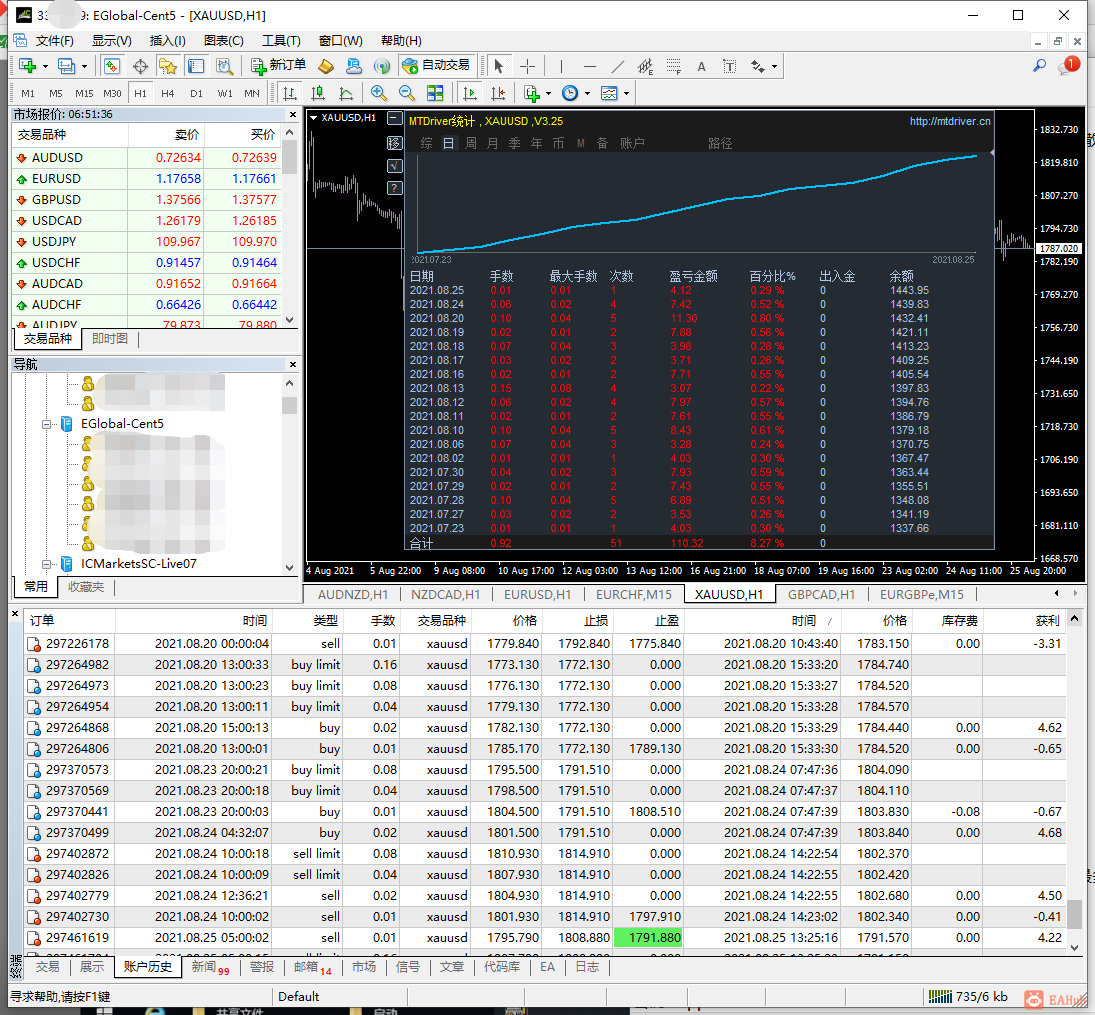Tile chart windows icon
1095x1015 pixels.
coord(435,93)
